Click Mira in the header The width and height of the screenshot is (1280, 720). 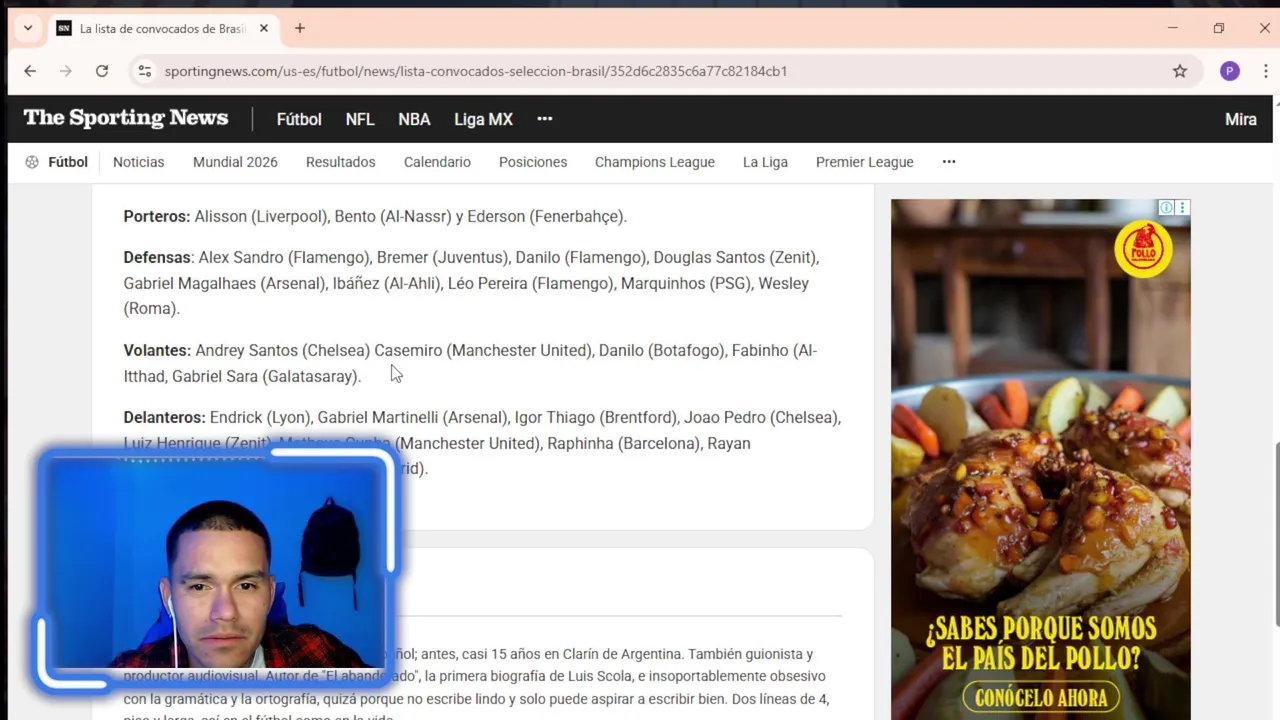pyautogui.click(x=1241, y=119)
